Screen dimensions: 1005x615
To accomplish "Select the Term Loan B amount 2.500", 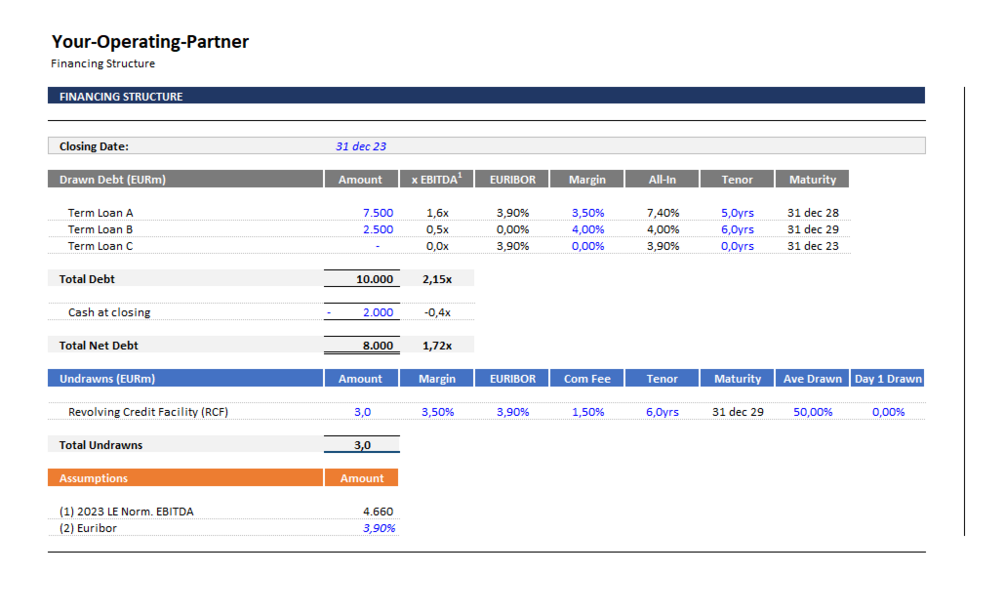I will click(x=377, y=230).
